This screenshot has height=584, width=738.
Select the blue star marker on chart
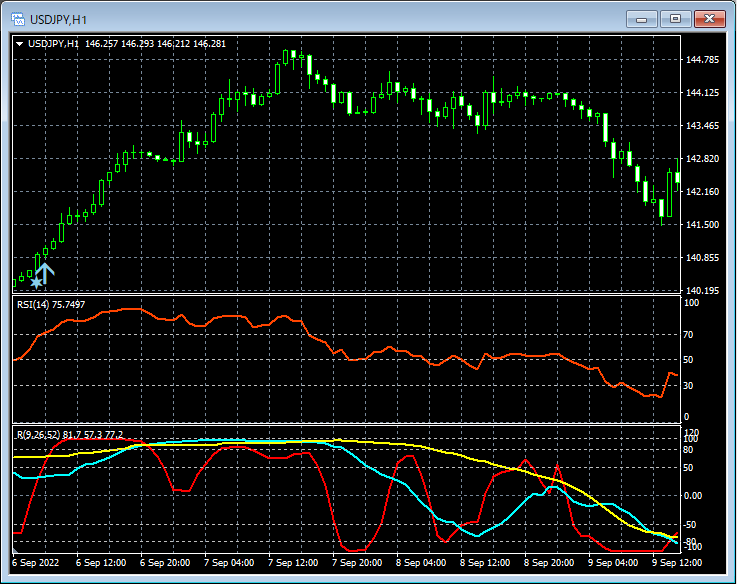[36, 284]
